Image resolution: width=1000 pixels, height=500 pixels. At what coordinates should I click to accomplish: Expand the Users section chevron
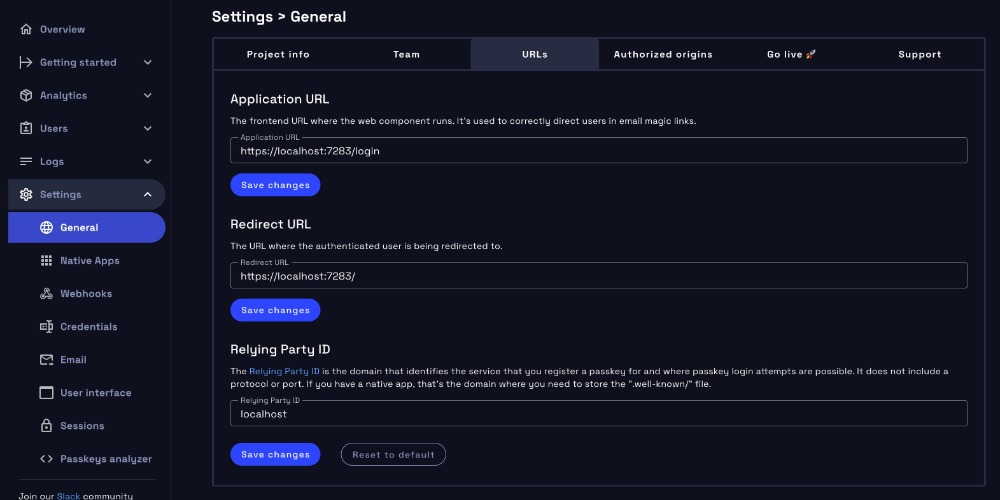(x=147, y=128)
